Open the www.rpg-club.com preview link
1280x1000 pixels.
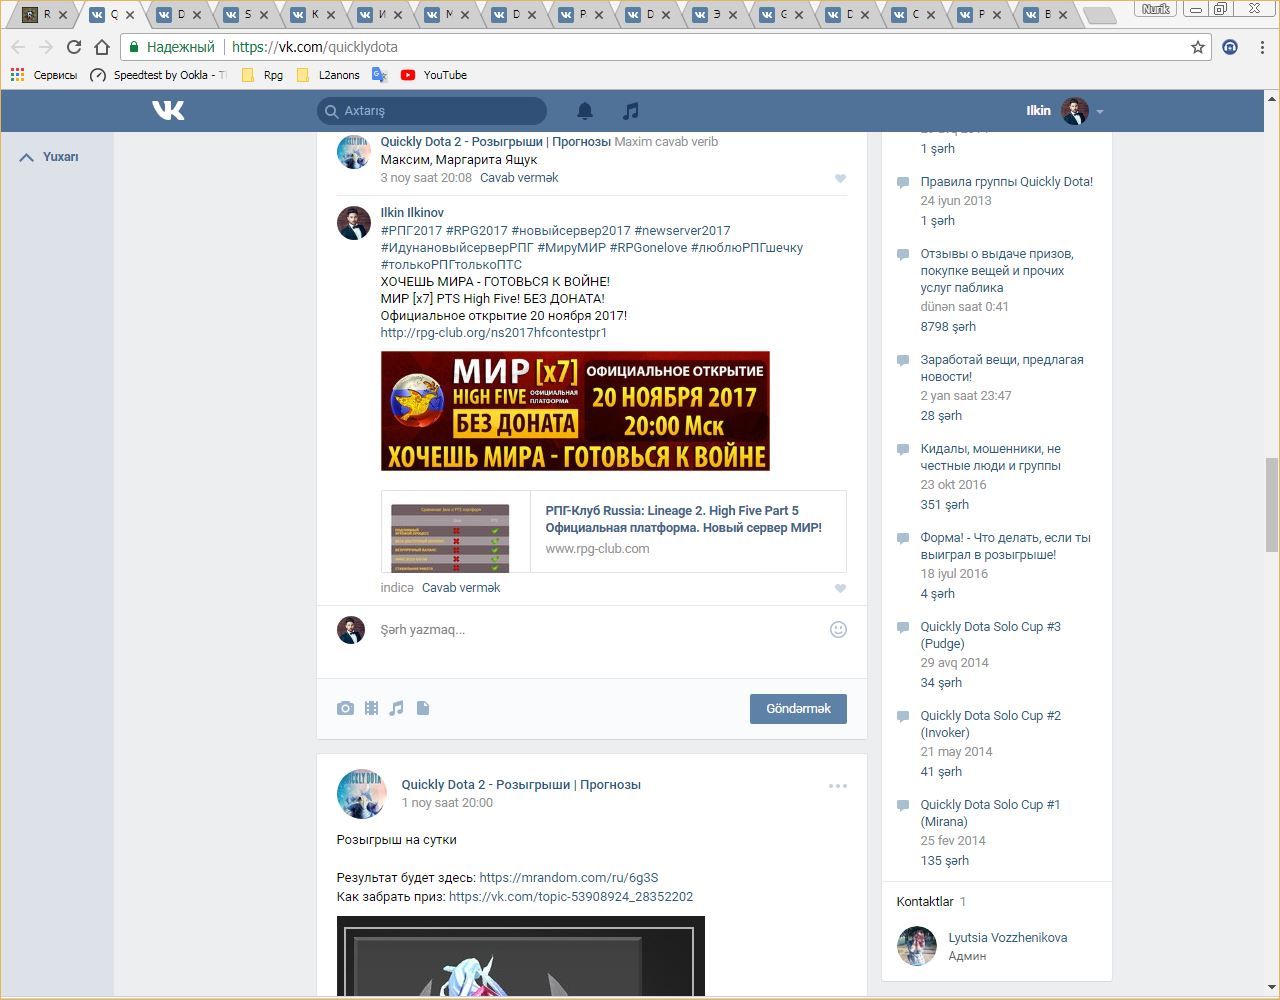[597, 549]
